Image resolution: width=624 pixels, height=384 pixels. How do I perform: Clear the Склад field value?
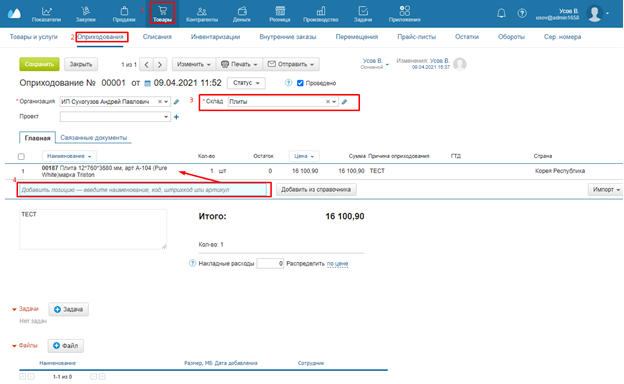point(328,102)
